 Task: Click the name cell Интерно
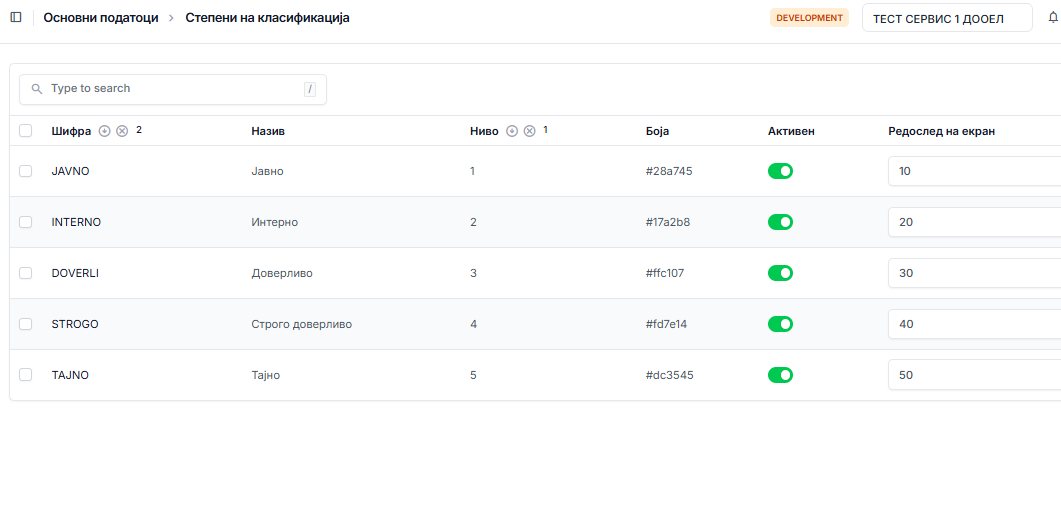coord(275,222)
